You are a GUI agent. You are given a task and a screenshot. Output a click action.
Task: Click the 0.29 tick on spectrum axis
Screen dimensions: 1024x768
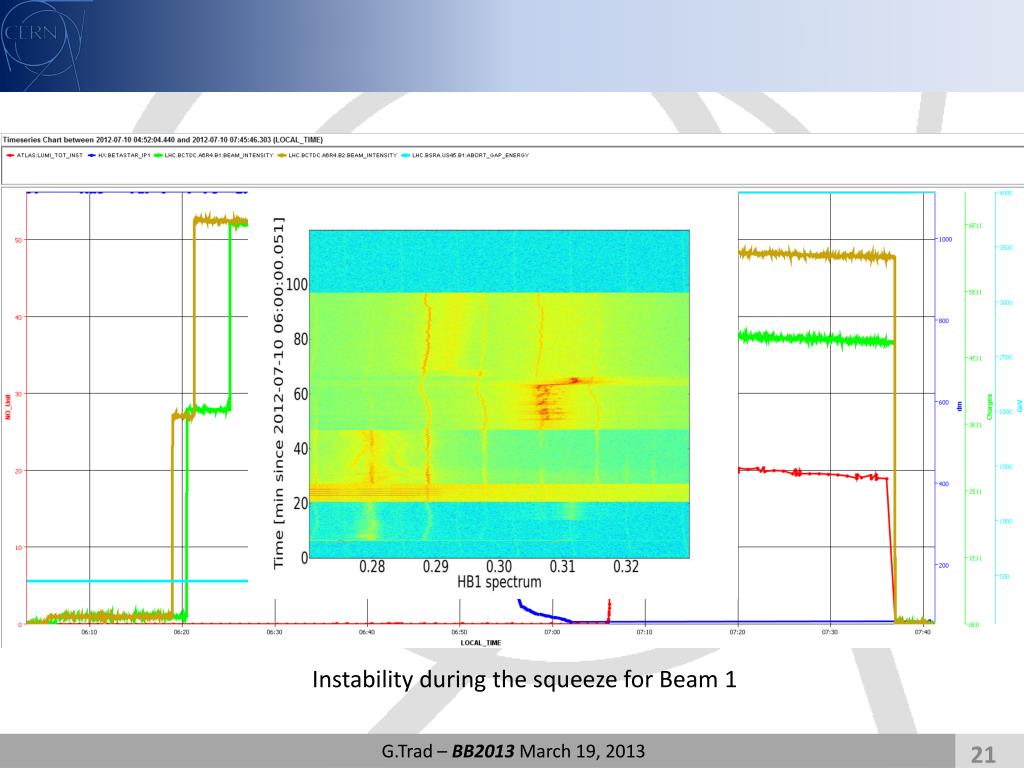click(x=436, y=566)
